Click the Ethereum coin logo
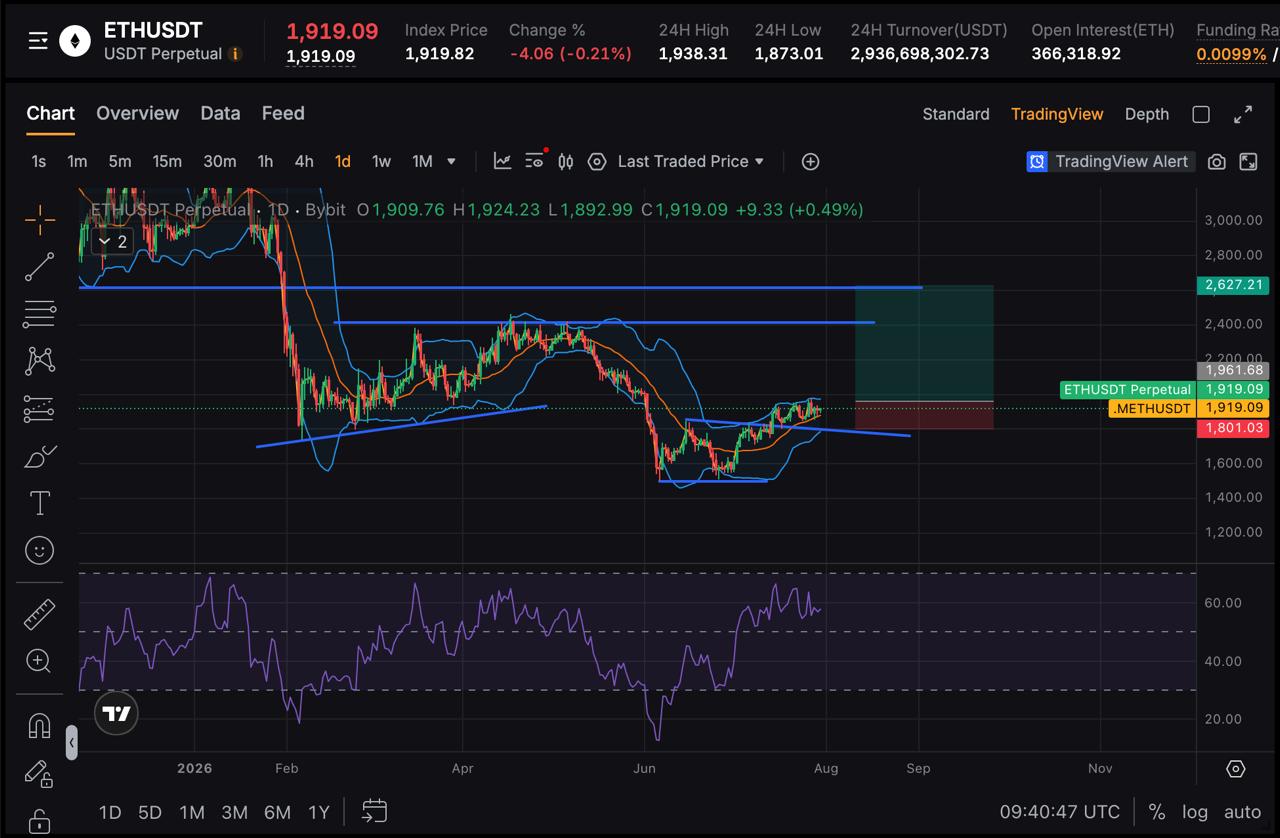The width and height of the screenshot is (1280, 838). (74, 41)
